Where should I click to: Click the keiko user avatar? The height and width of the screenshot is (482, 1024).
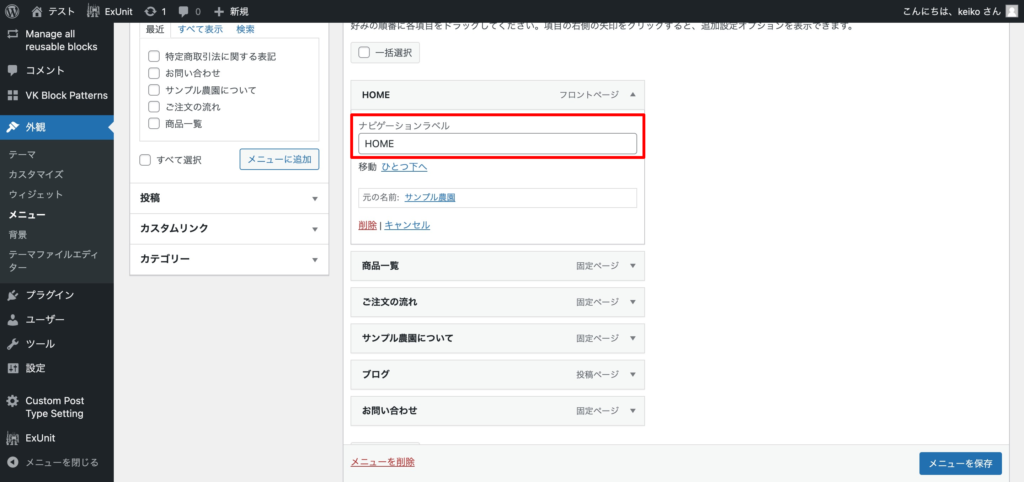pos(1011,10)
